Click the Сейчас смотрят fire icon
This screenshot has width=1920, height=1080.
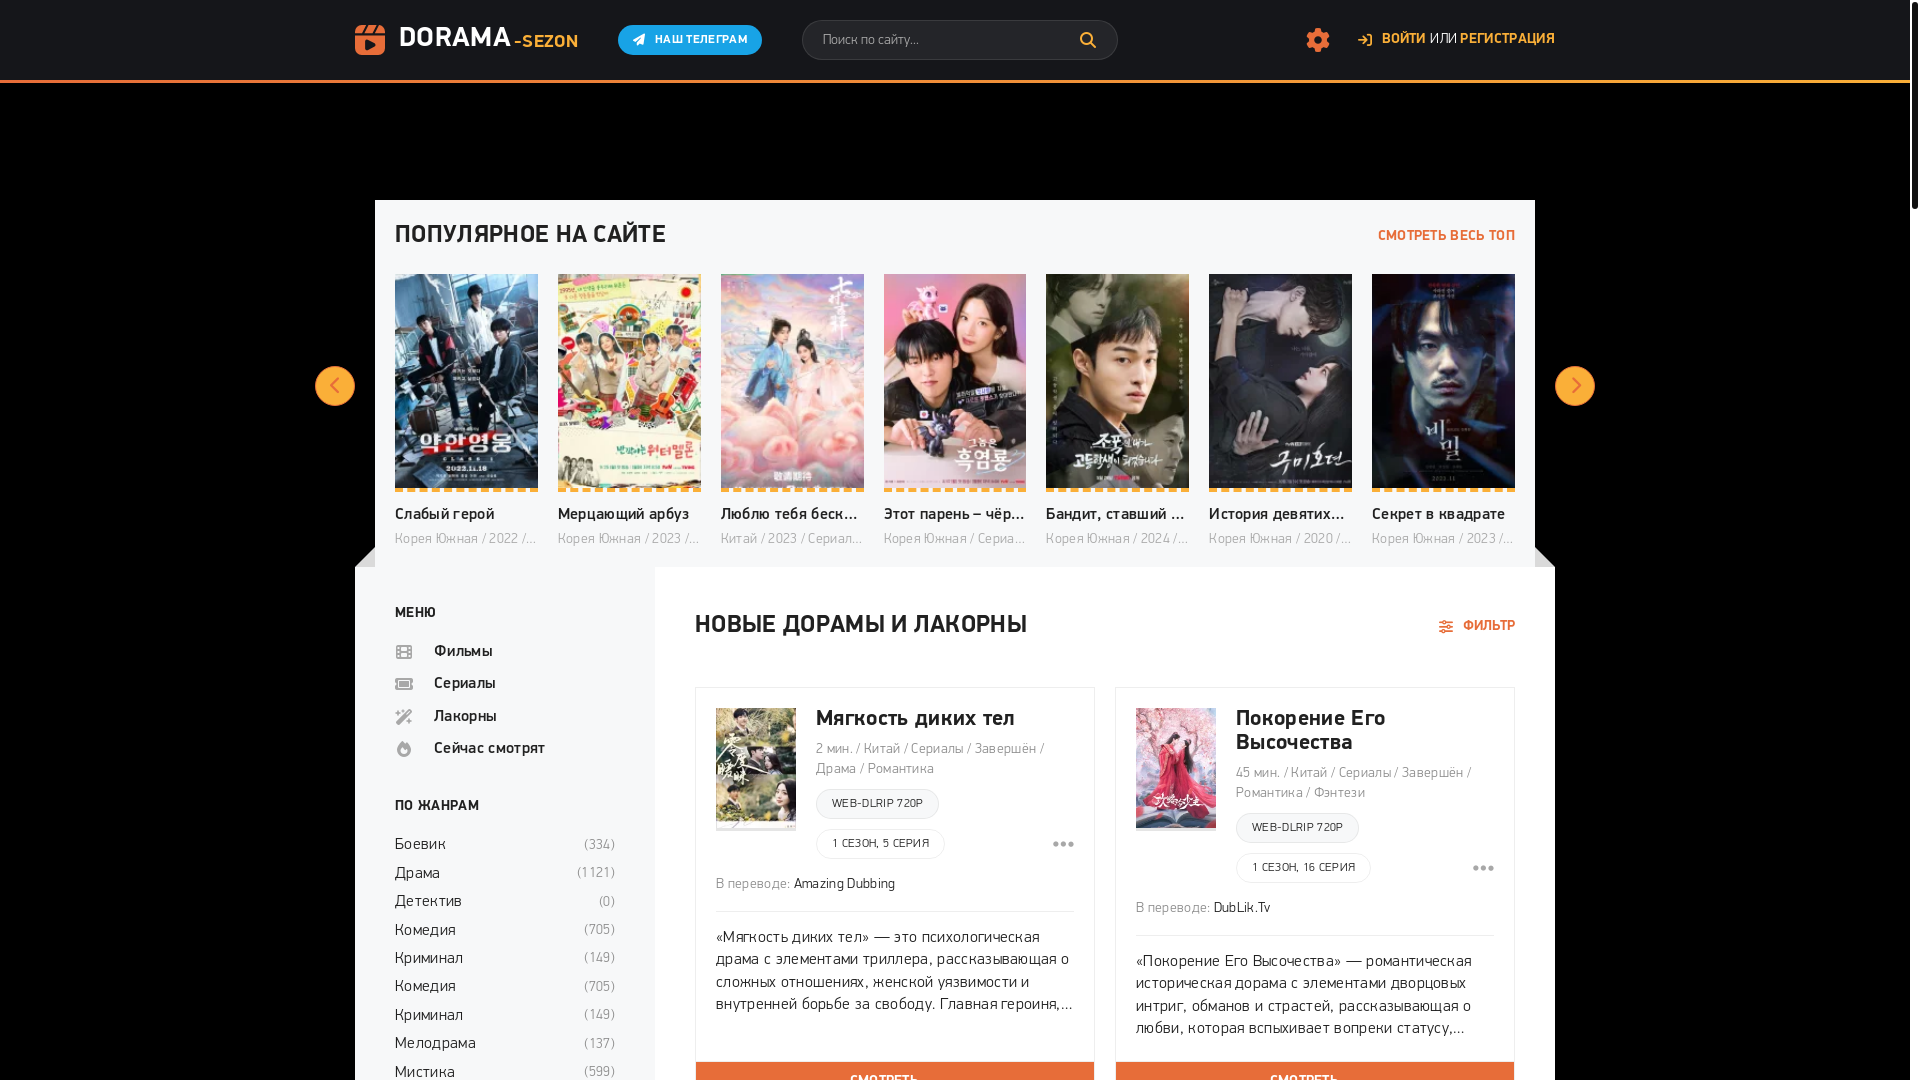[404, 749]
